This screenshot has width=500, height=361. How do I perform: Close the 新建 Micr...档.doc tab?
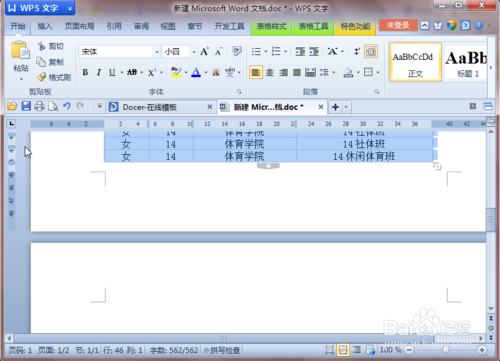coord(321,107)
